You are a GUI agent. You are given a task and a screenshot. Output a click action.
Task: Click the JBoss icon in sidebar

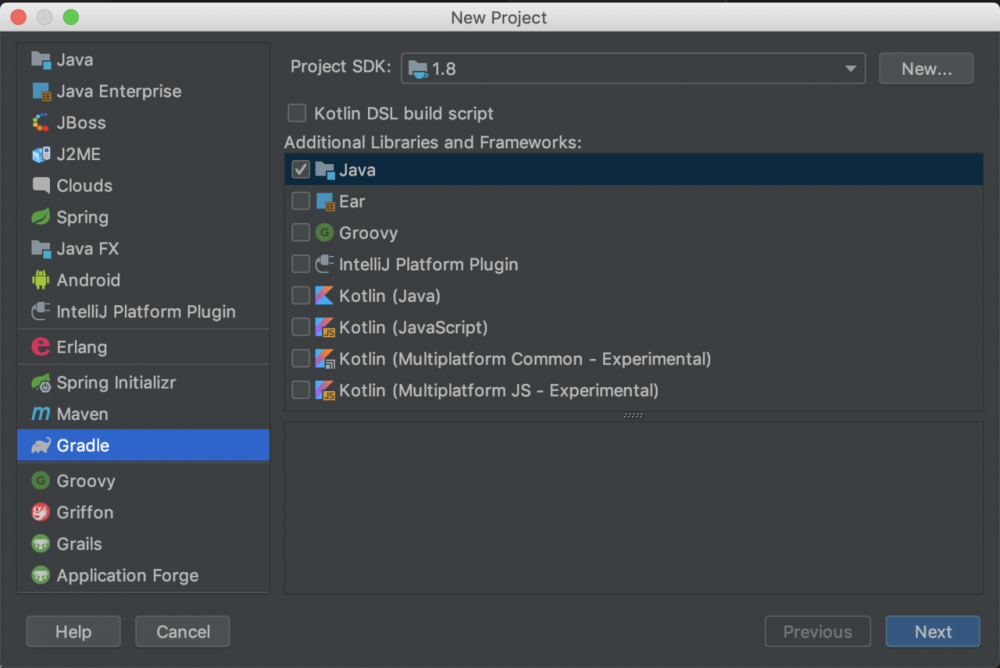[x=41, y=123]
